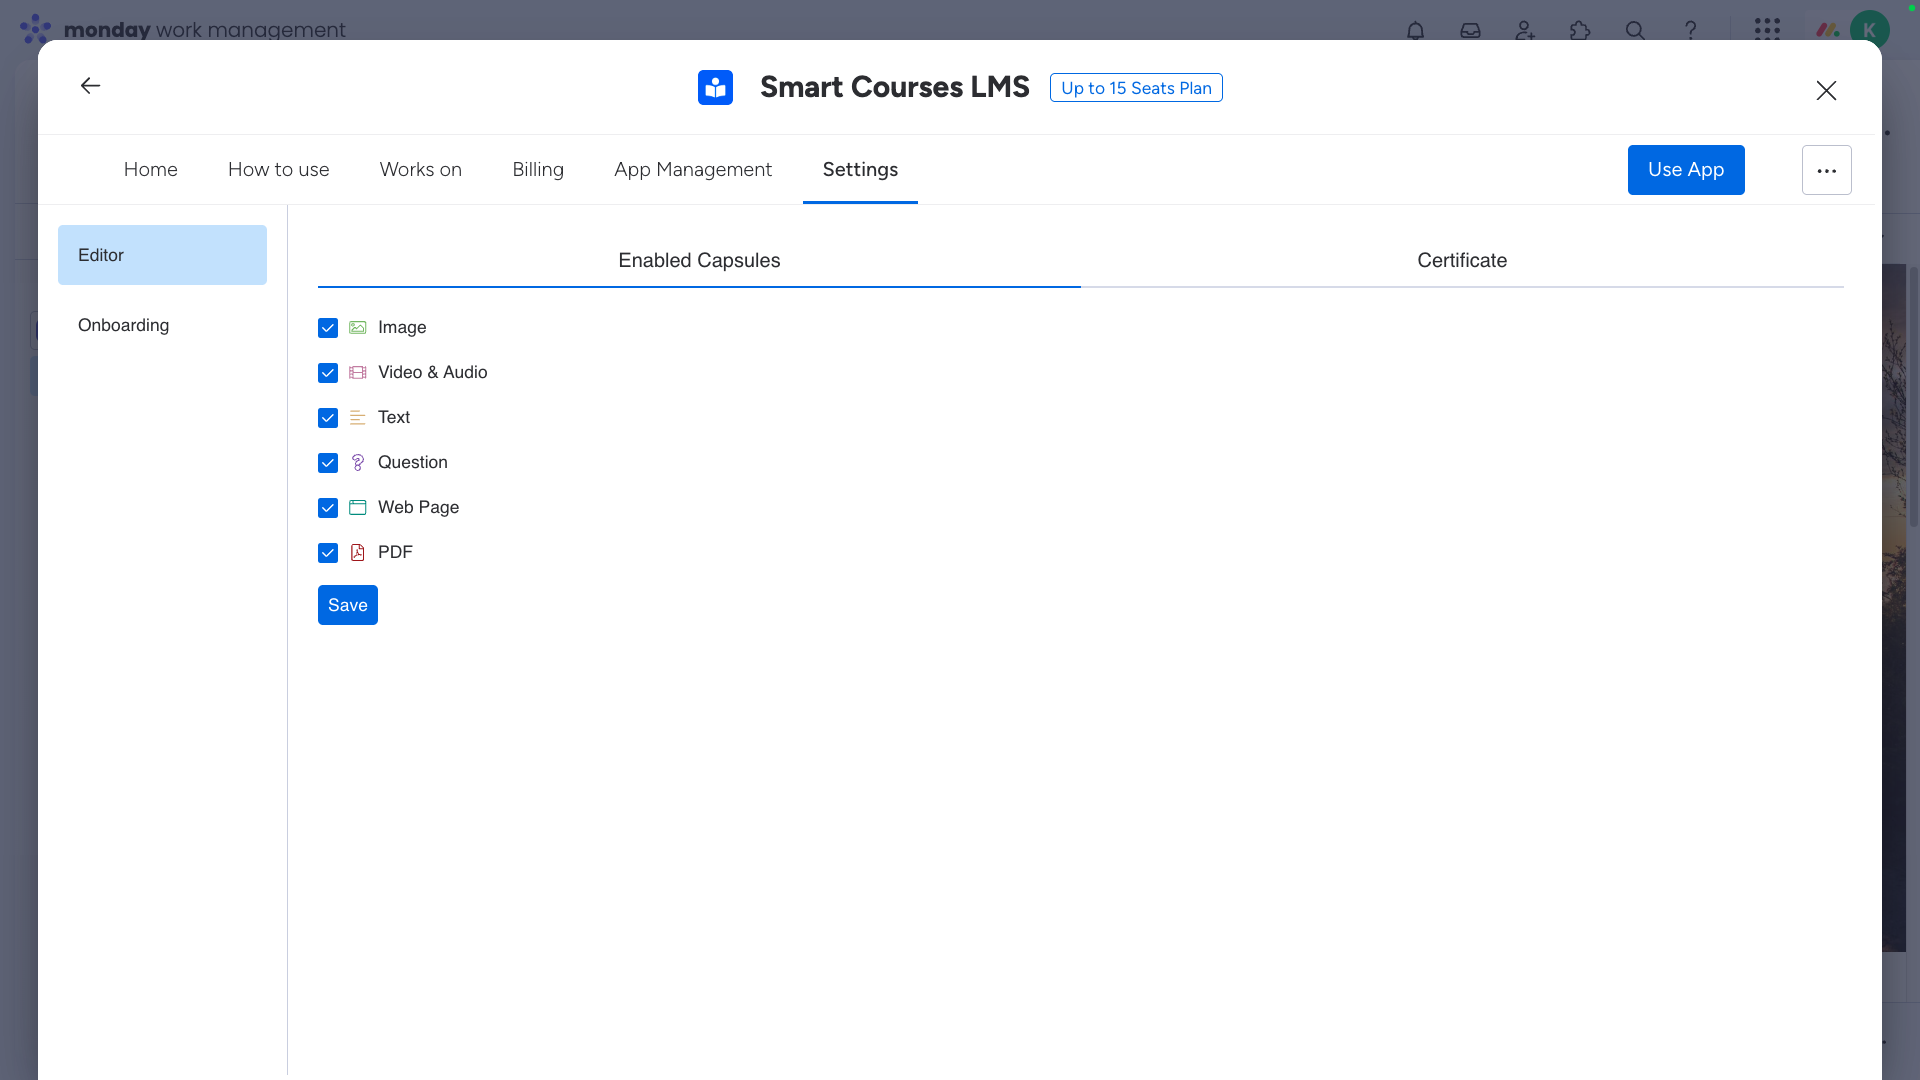Open the nine-dot products switcher
The image size is (1920, 1080).
pyautogui.click(x=1767, y=29)
